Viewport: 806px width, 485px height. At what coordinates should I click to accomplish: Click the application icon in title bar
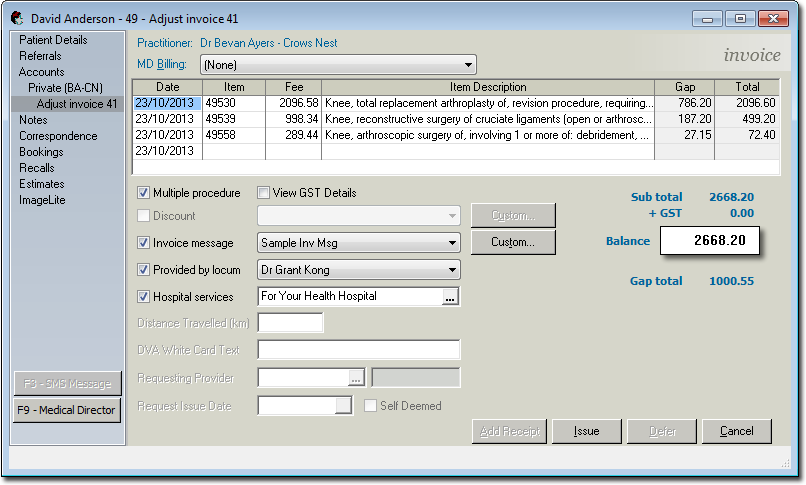tap(17, 18)
